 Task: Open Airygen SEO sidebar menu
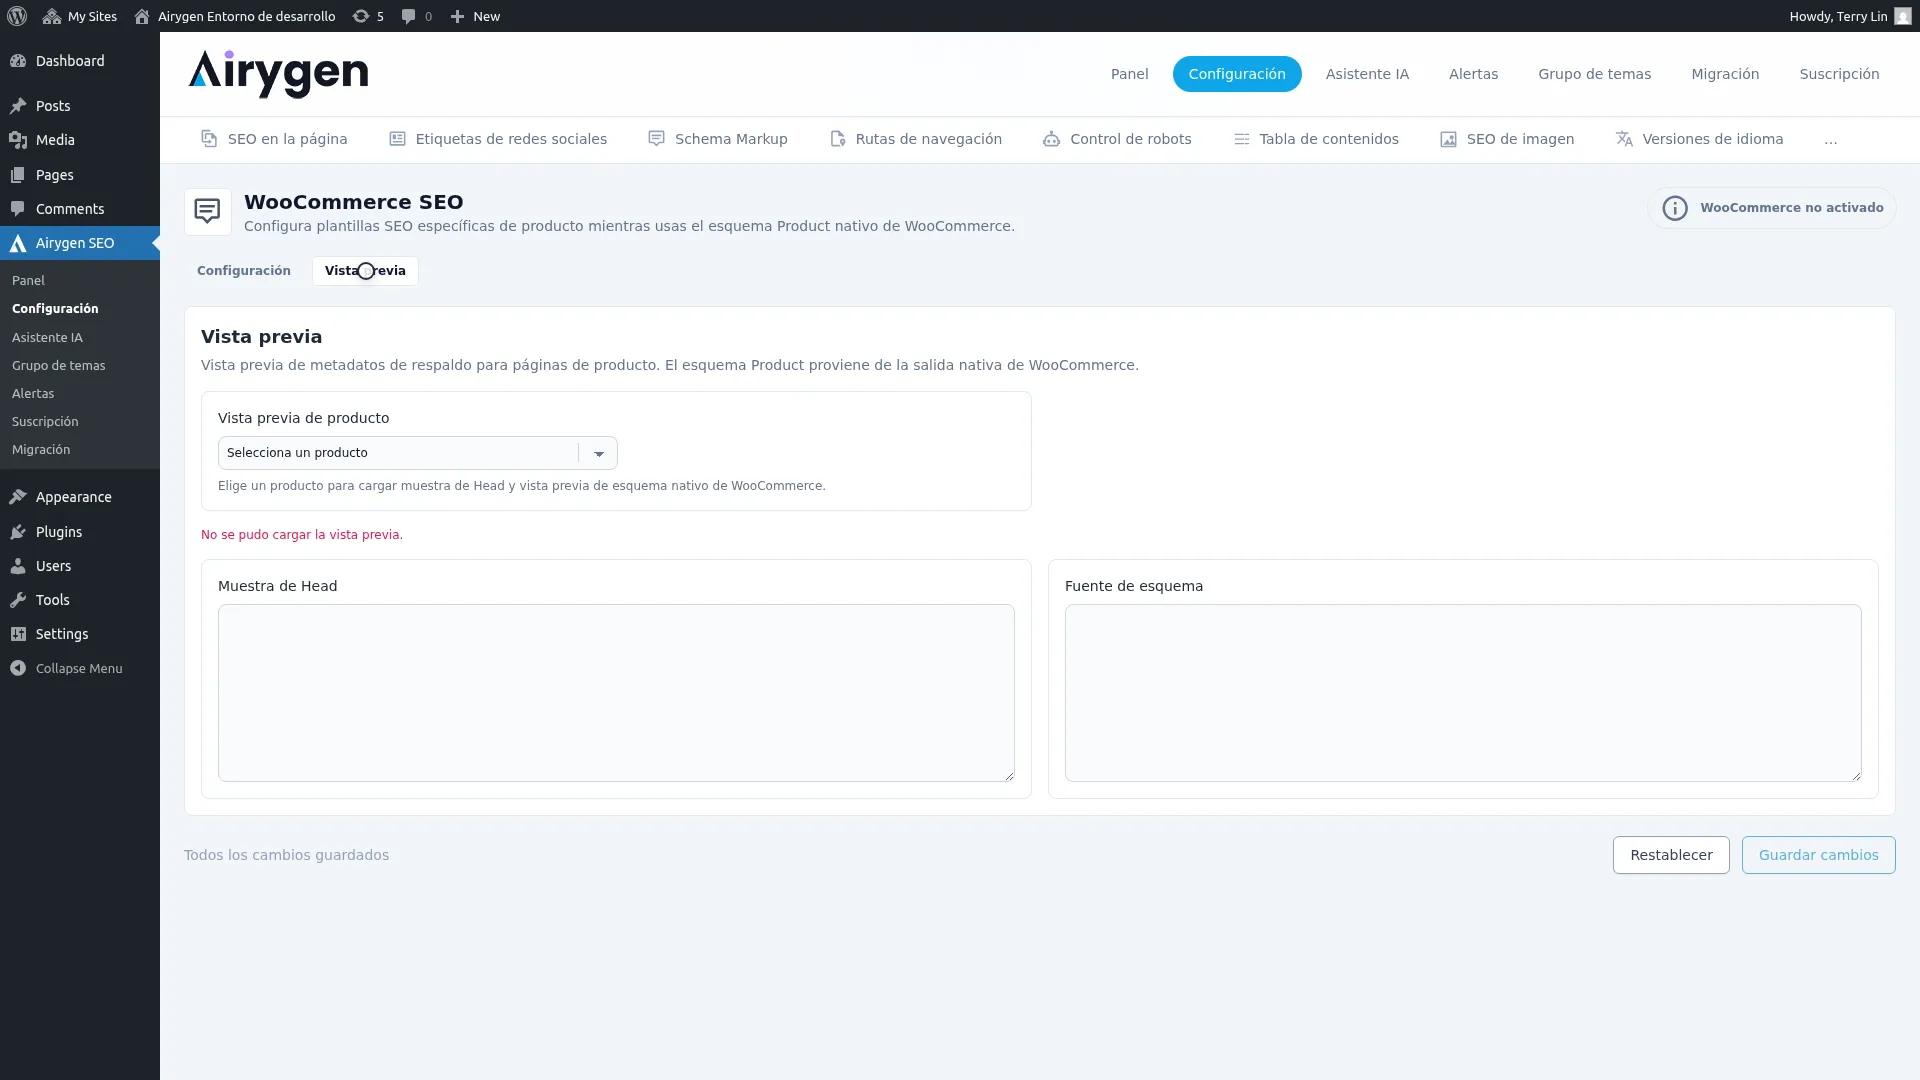[80, 243]
